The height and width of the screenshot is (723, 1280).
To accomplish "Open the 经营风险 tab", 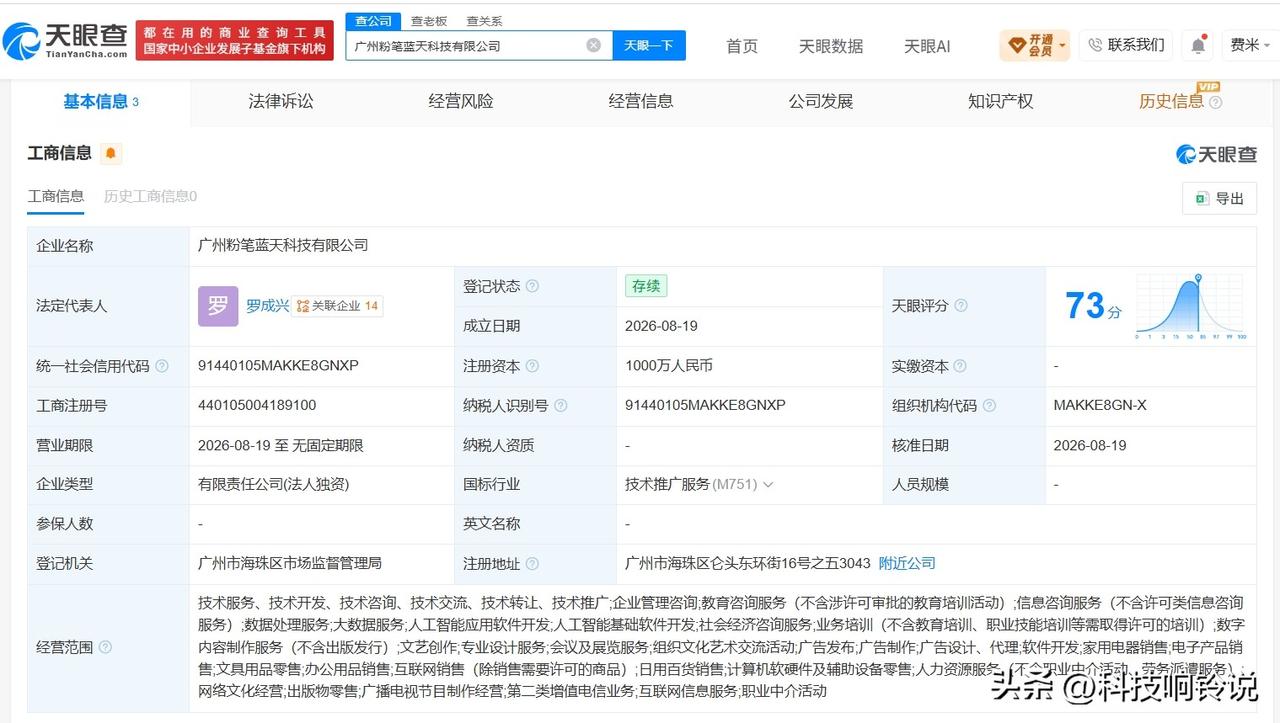I will [x=461, y=101].
